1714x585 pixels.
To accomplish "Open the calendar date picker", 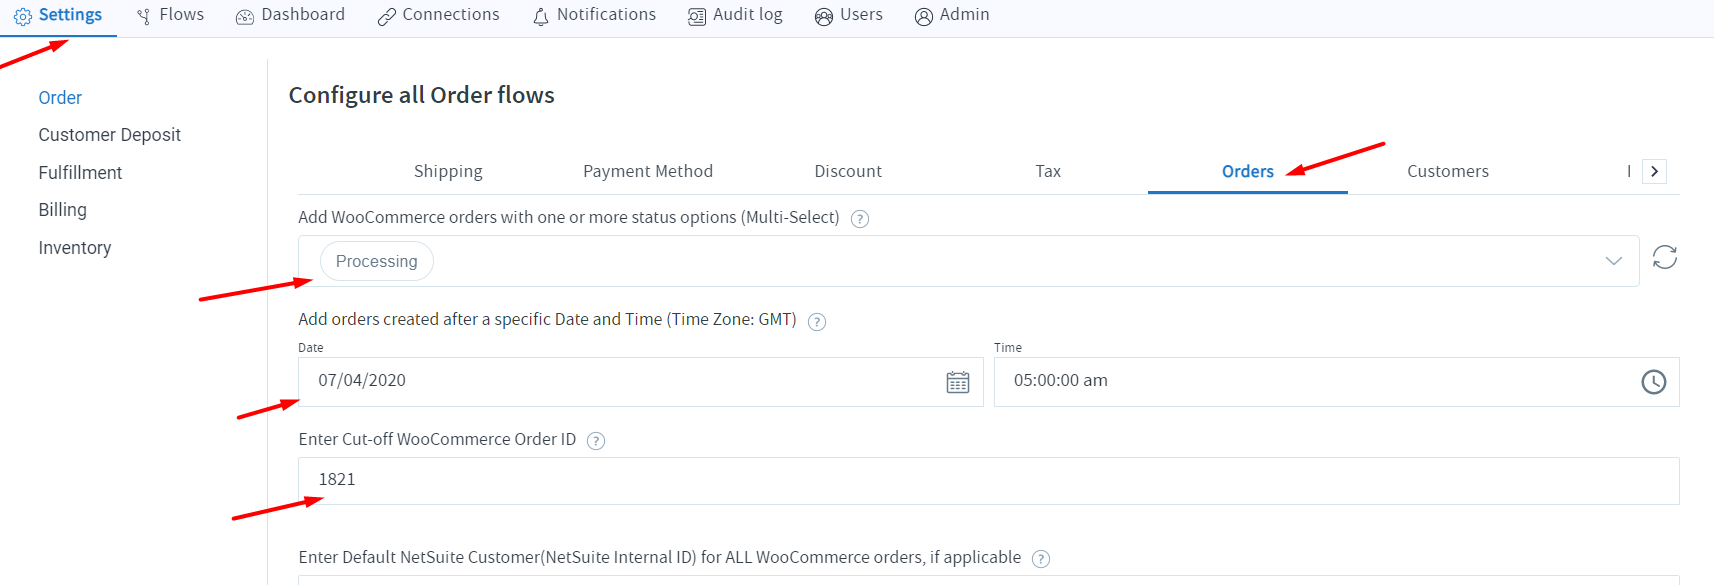I will (958, 382).
